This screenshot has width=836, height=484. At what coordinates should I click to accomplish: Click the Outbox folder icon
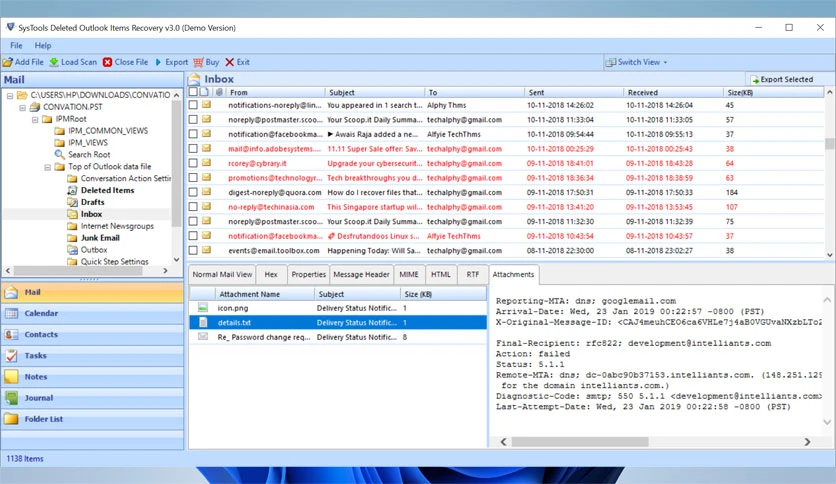coord(73,250)
